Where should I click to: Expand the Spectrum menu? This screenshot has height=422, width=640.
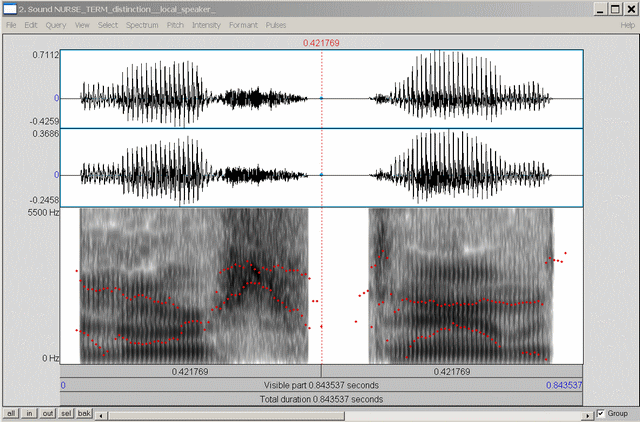[142, 24]
